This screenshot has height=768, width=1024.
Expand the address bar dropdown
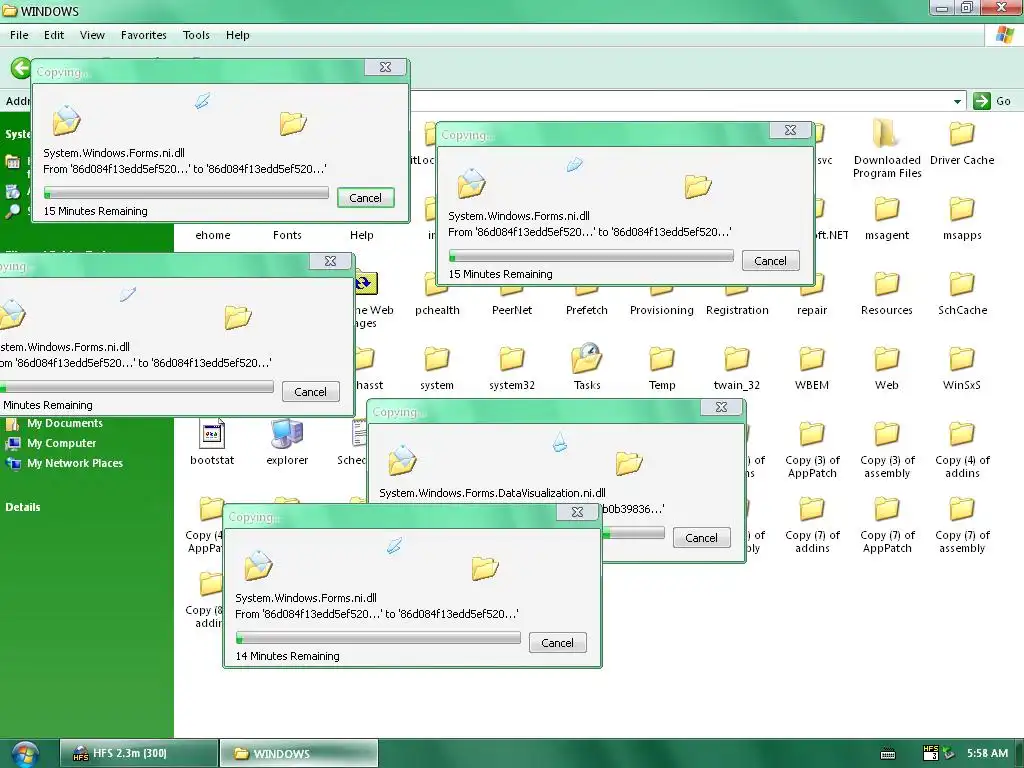click(x=957, y=101)
